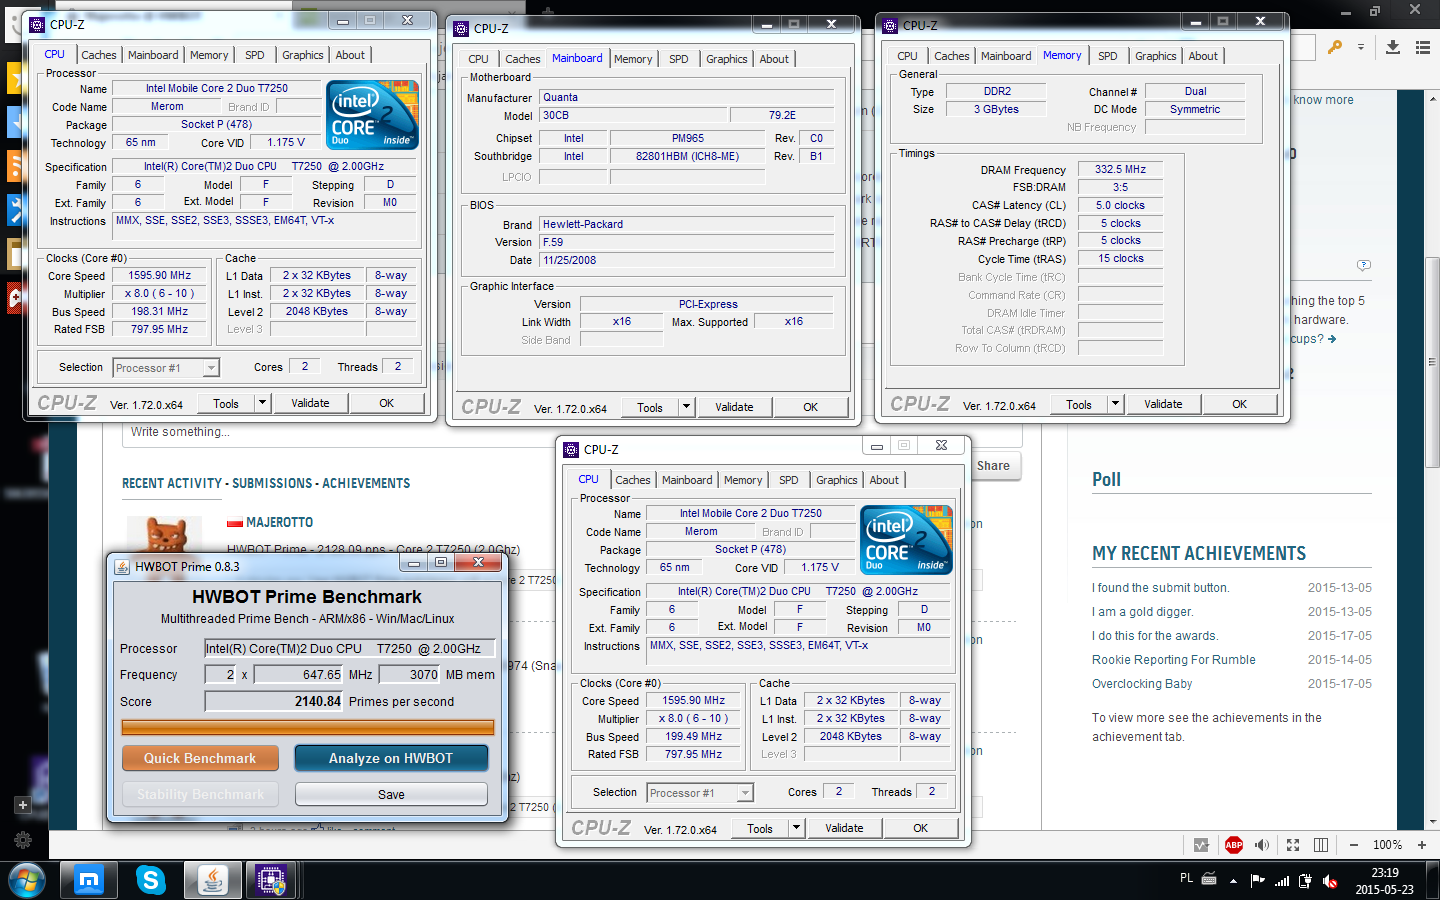
Task: Click the network signal icon in system tray
Action: pos(1282,881)
